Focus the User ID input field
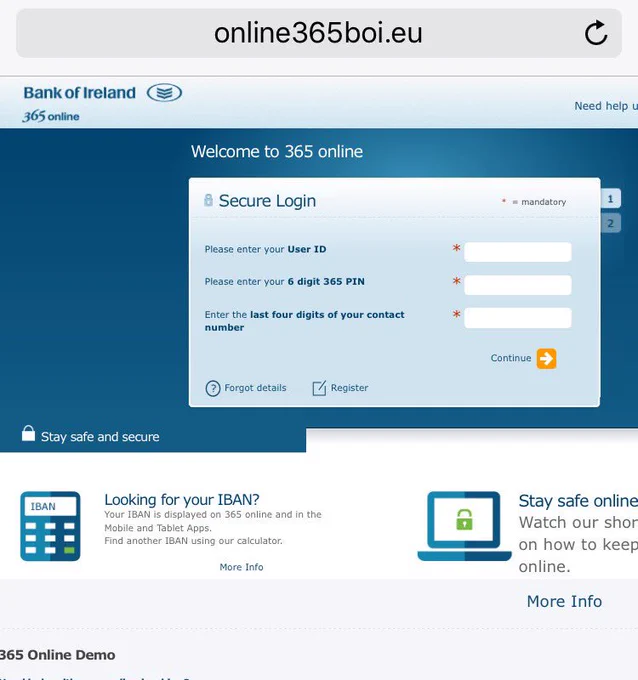Viewport: 638px width, 680px height. 517,252
